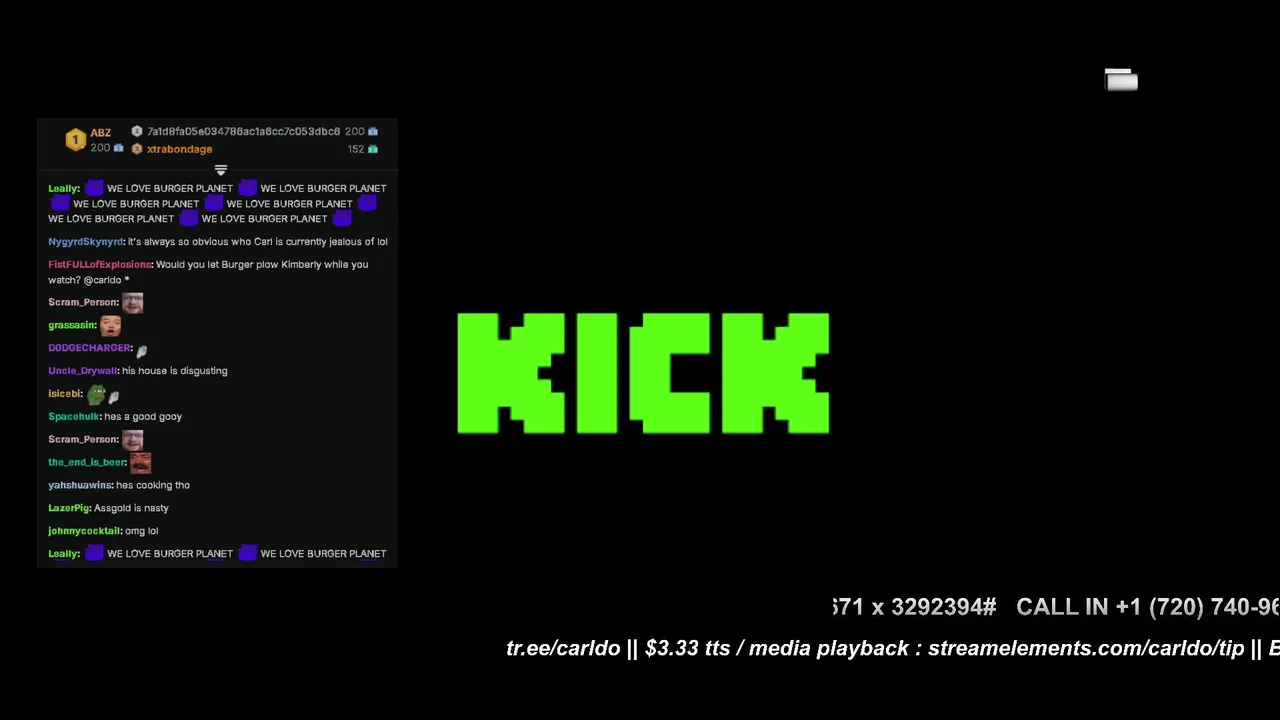Click the message "hes a good gooy"
1280x720 pixels.
point(143,417)
